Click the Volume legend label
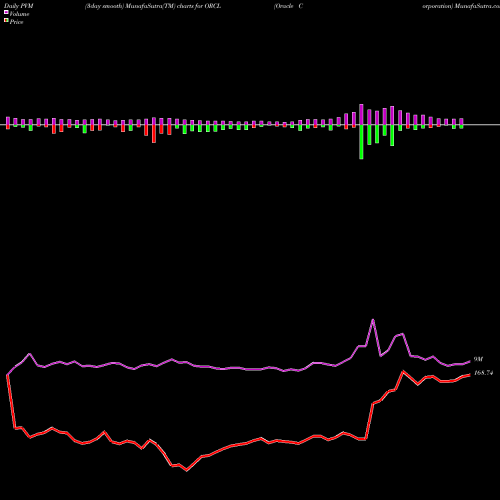Screen dimensions: 500x500 19,14
